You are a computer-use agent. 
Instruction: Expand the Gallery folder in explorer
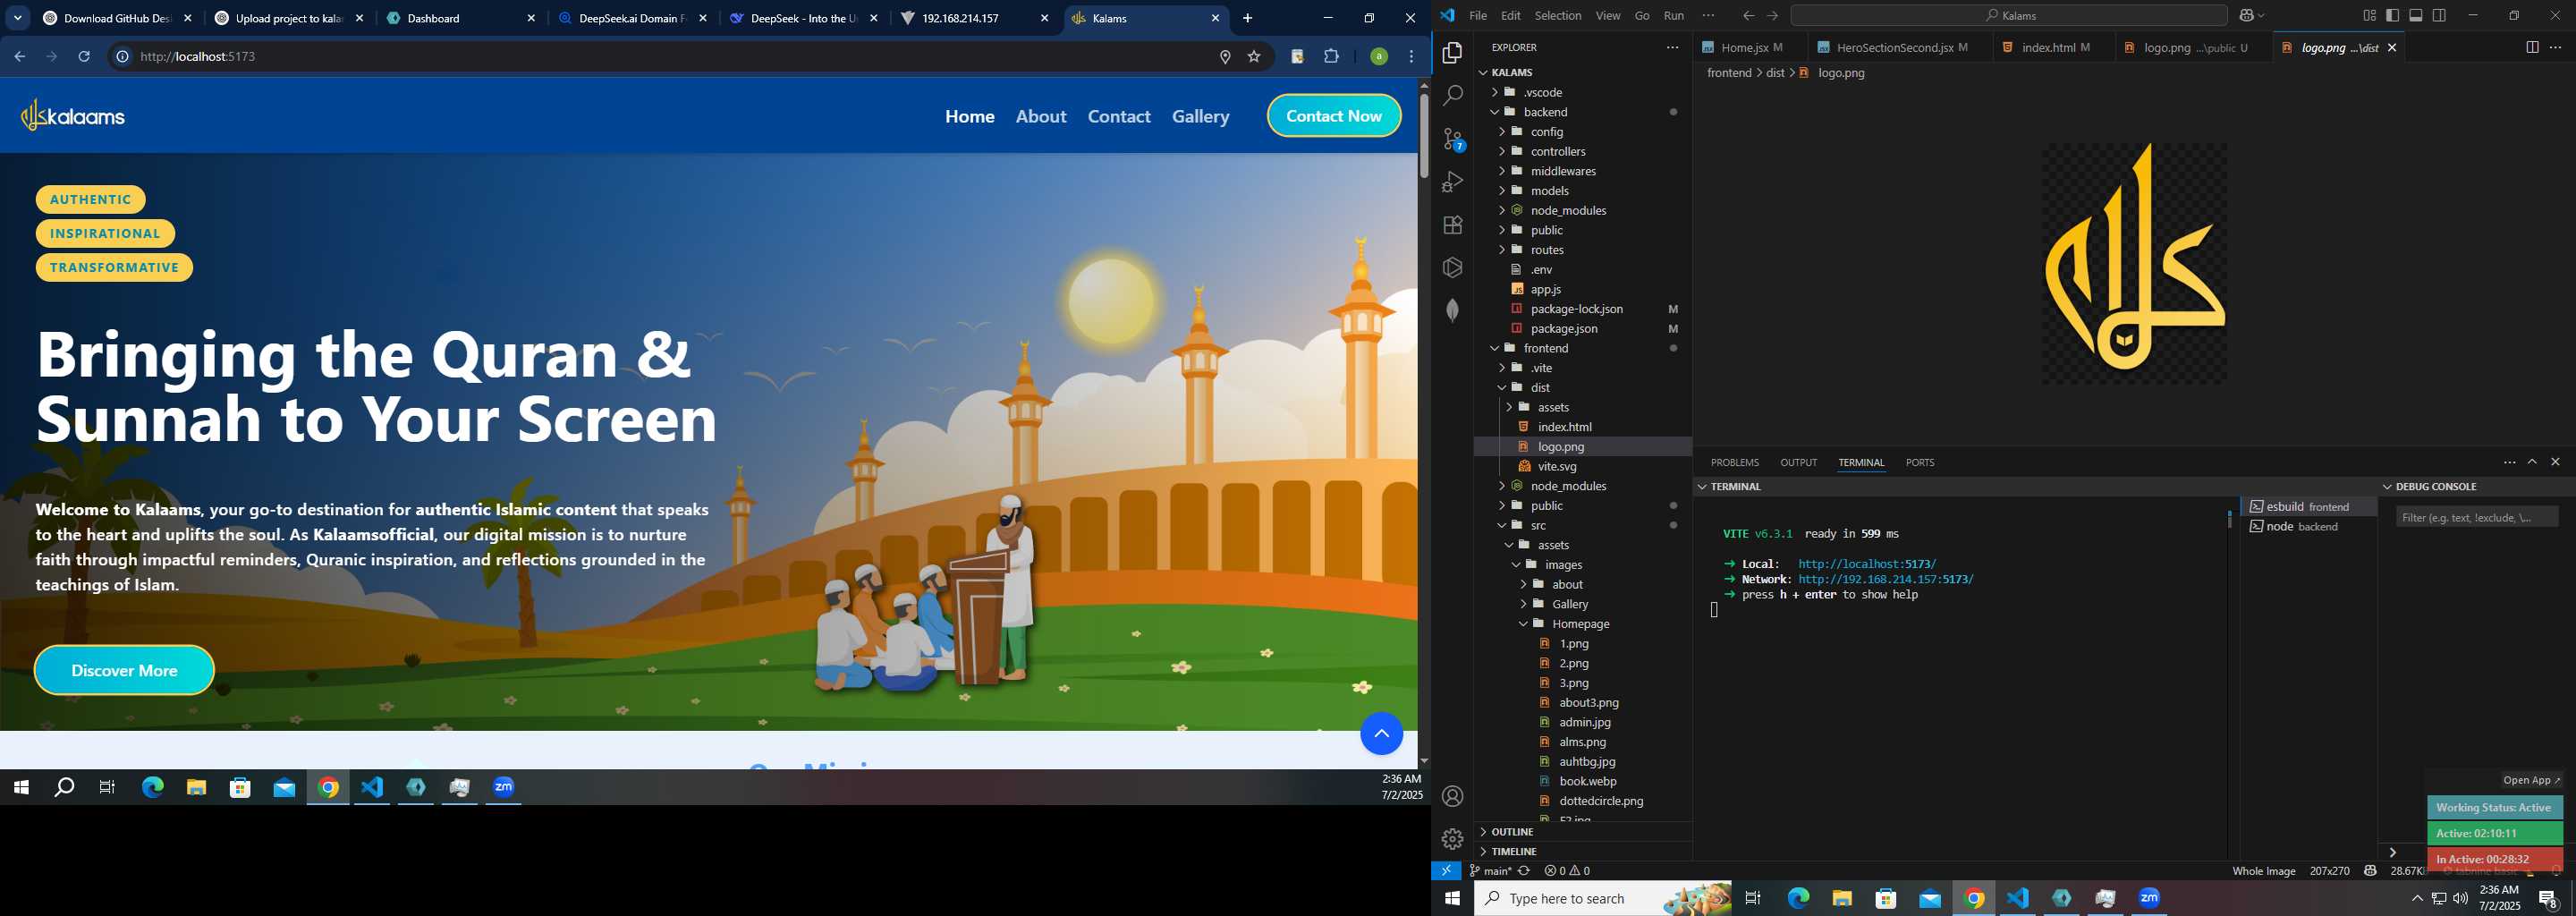[x=1524, y=604]
